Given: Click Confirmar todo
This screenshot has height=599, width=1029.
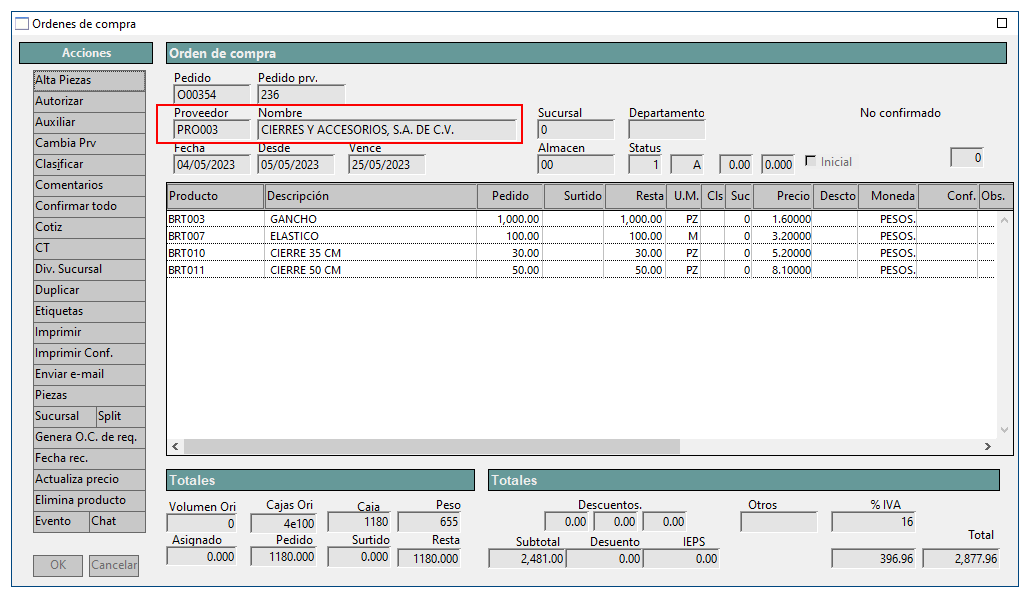Looking at the screenshot, I should pos(89,206).
